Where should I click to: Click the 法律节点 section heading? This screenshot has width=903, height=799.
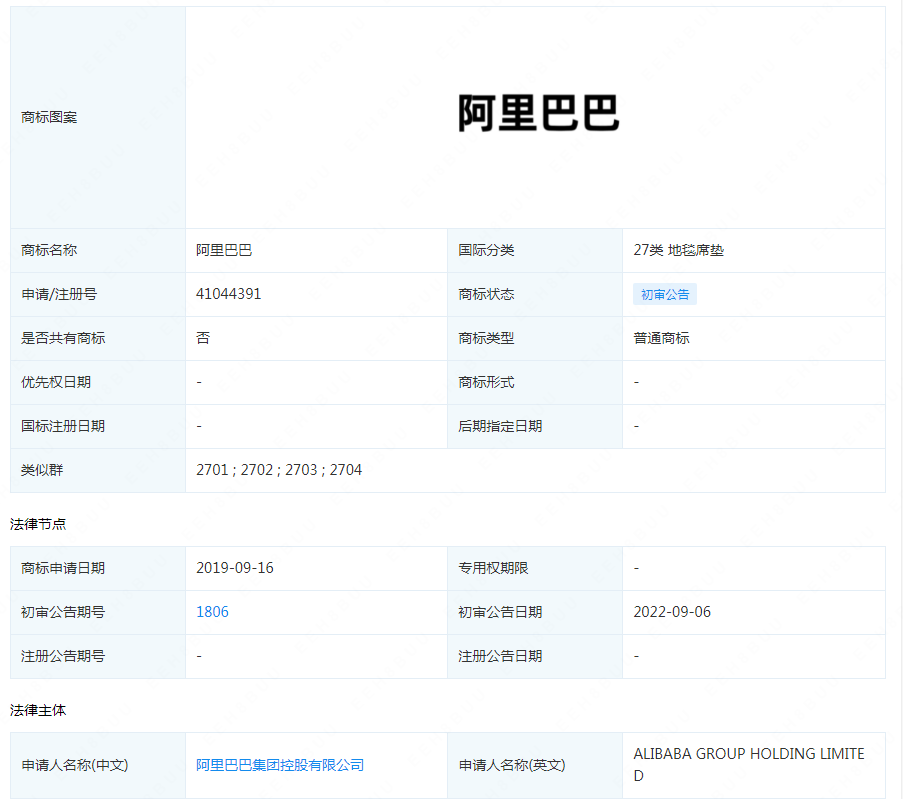point(38,524)
